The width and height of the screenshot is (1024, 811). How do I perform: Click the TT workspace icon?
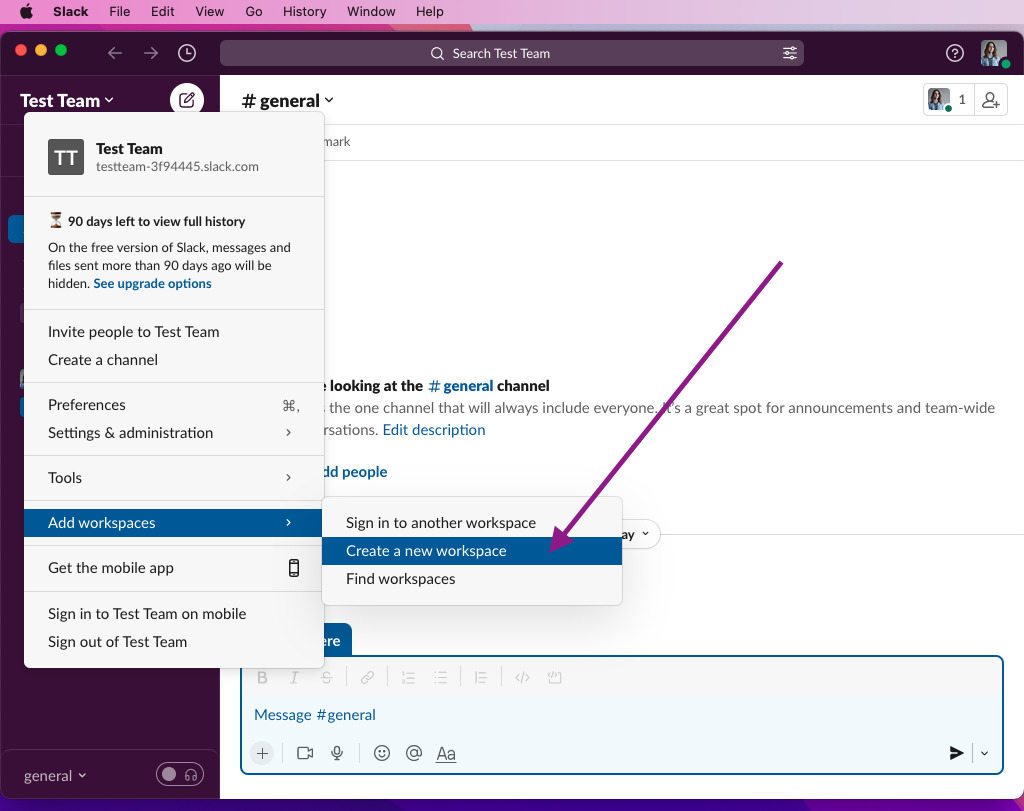(x=66, y=157)
